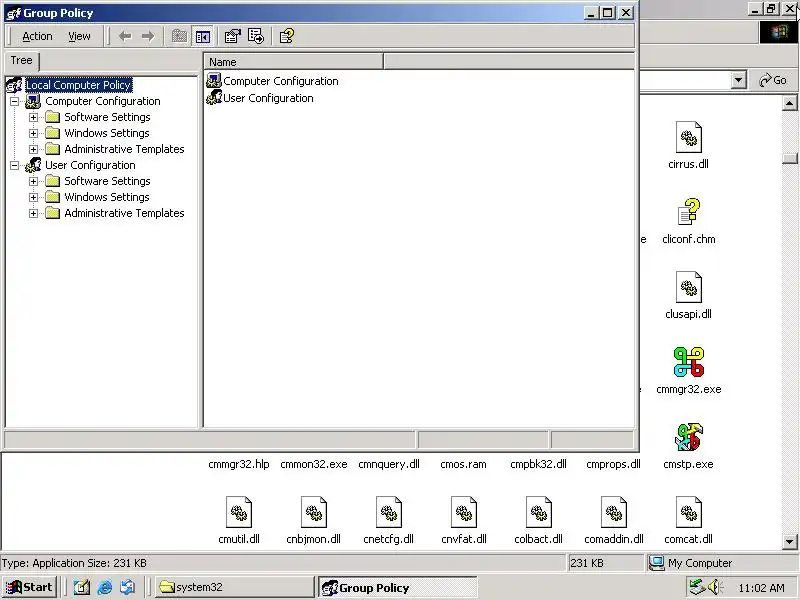This screenshot has height=600, width=800.
Task: Launch Outlook Express from Quick Launch
Action: pyautogui.click(x=128, y=587)
